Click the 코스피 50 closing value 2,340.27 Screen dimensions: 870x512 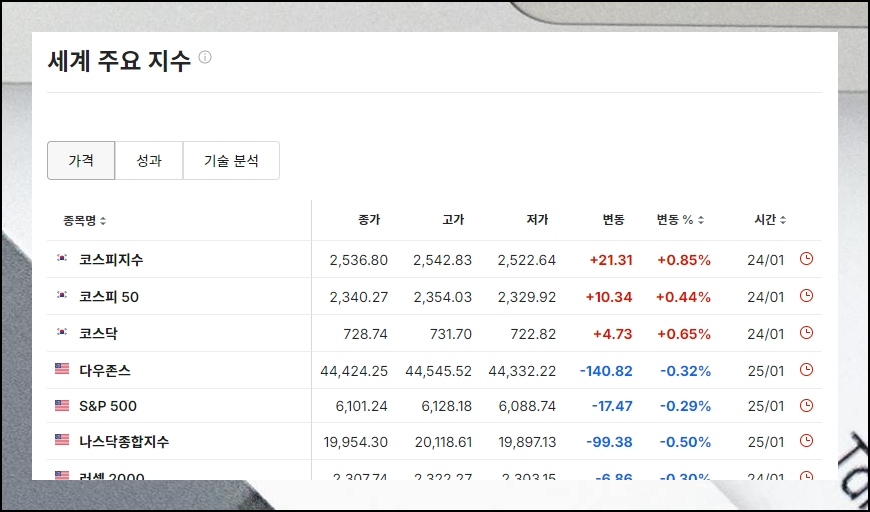pyautogui.click(x=358, y=297)
